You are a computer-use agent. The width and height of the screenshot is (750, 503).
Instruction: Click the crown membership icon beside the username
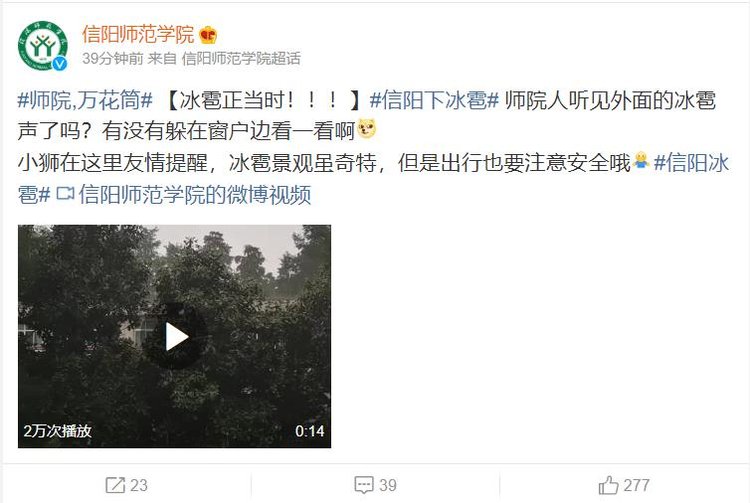[x=208, y=35]
